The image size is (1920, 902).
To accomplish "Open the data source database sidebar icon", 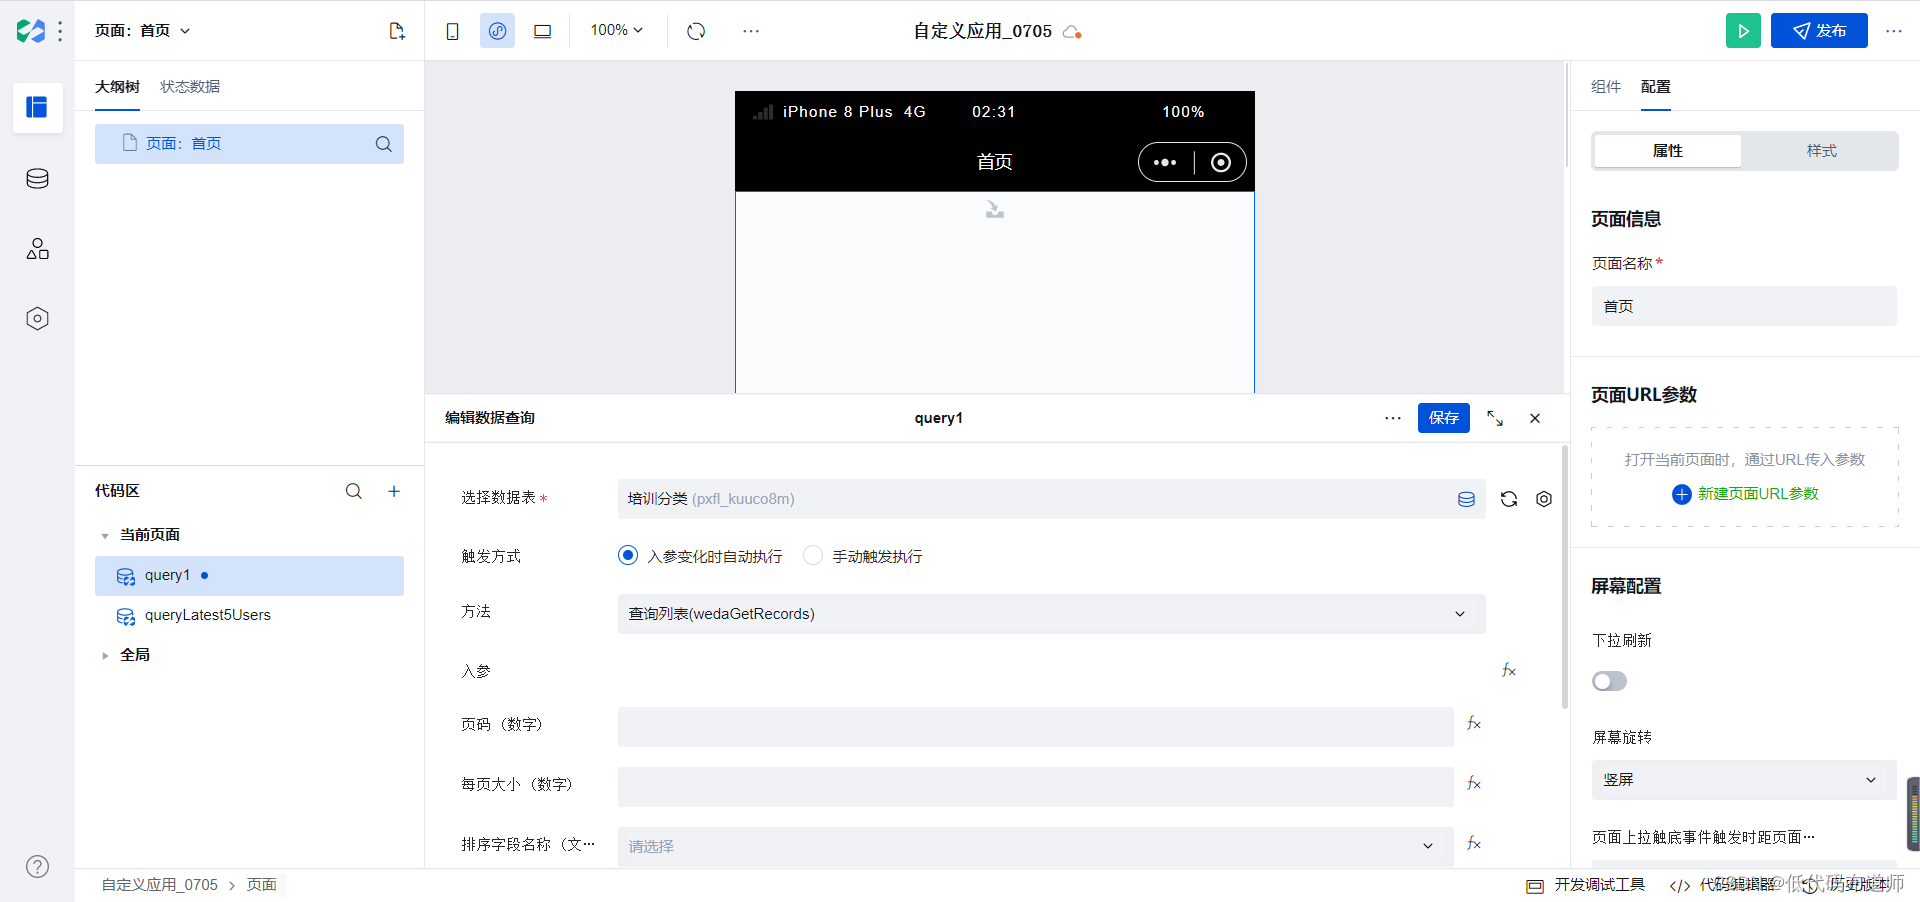I will 37,179.
